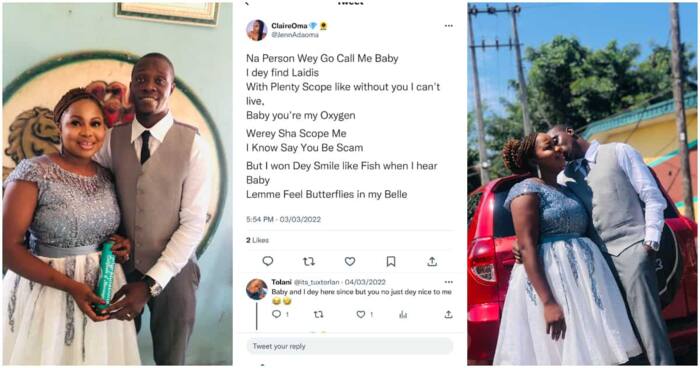The height and width of the screenshot is (368, 700).
Task: Share Tolani's reply
Action: click(448, 314)
